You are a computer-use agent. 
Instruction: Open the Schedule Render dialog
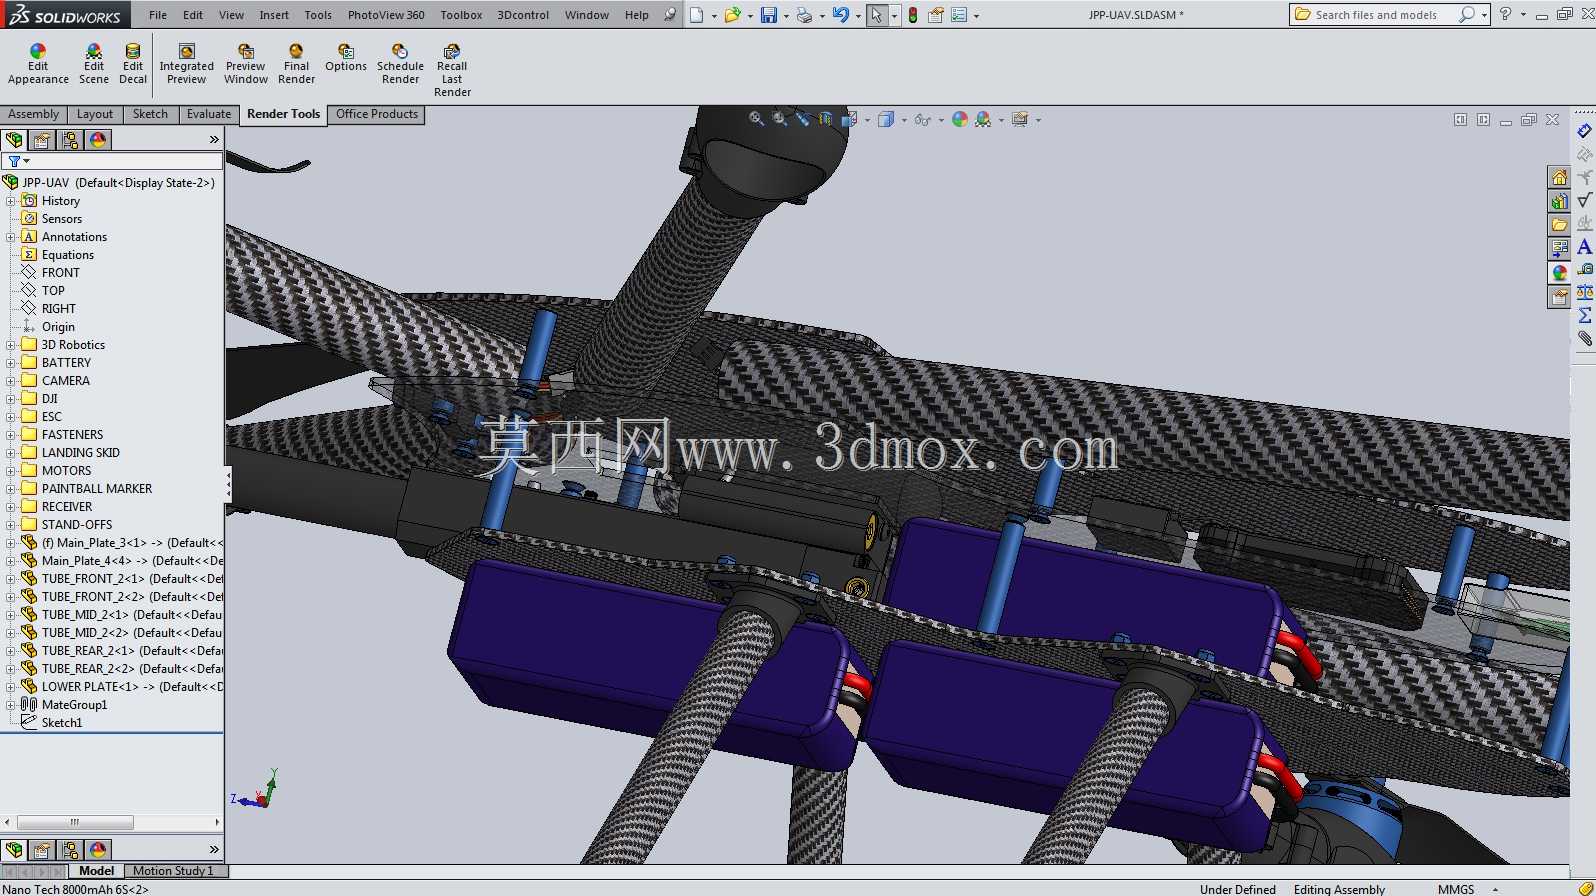(400, 65)
